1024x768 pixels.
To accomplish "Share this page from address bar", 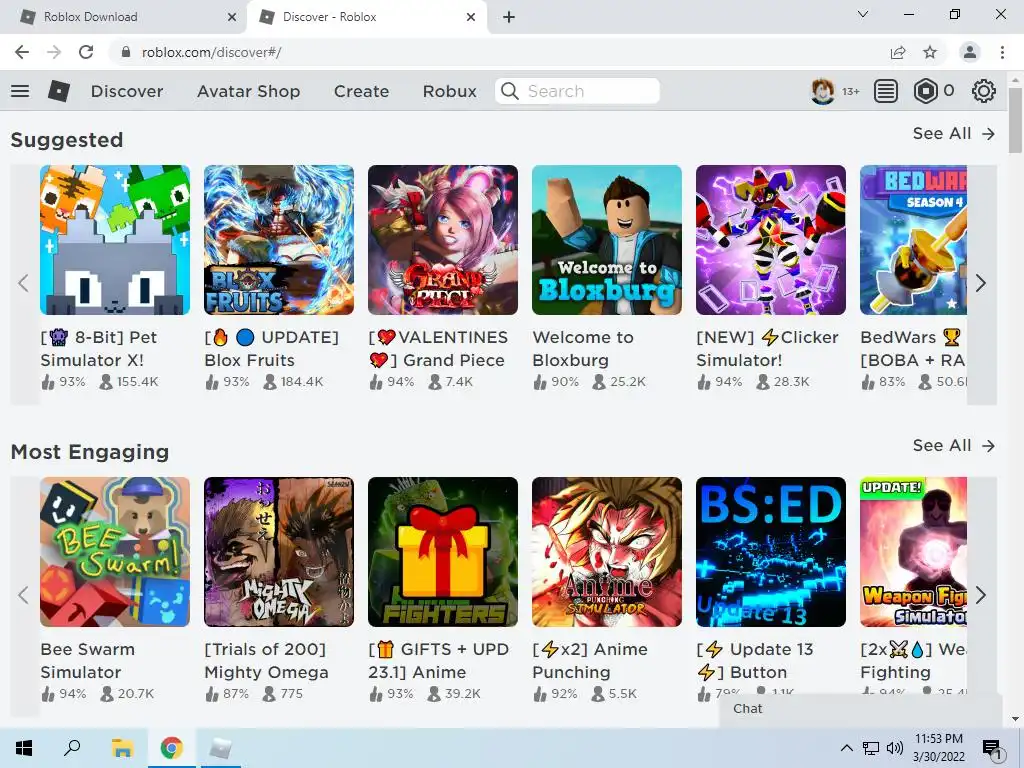I will tap(898, 52).
